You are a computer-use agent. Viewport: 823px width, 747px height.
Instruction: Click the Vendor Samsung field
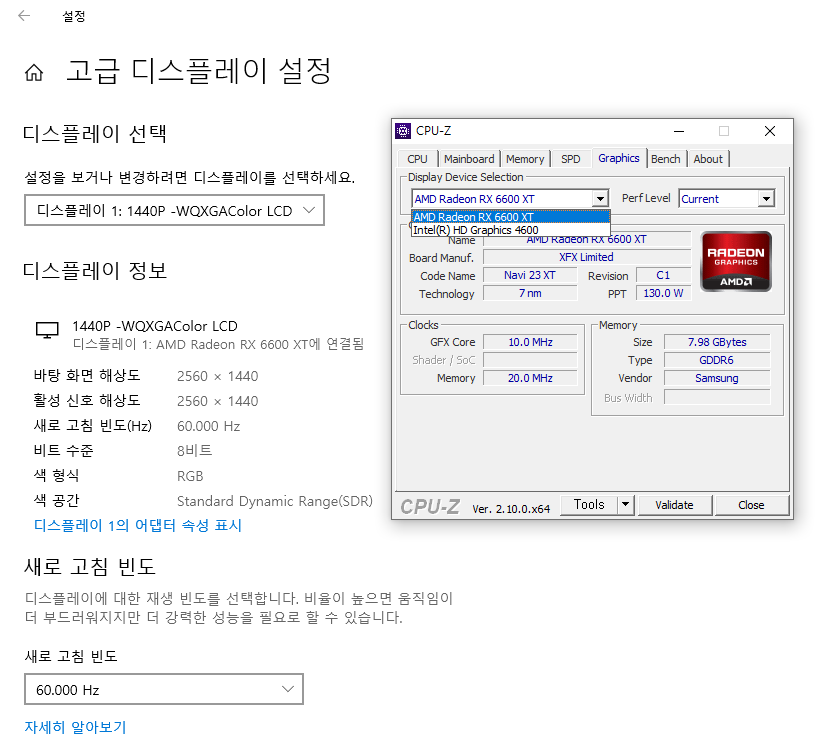(717, 378)
